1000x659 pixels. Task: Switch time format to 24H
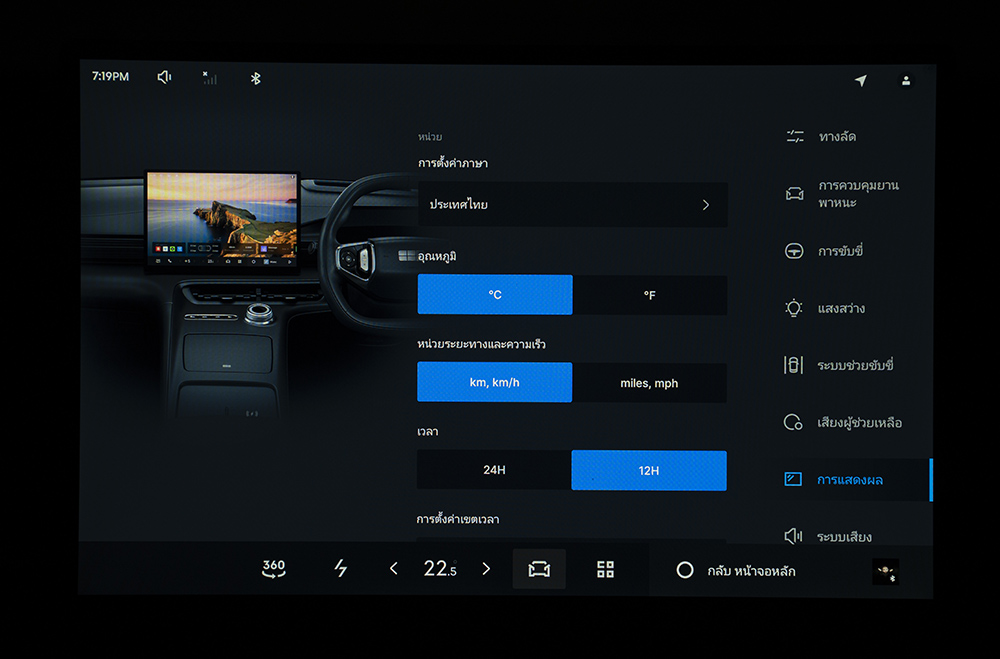tap(494, 470)
